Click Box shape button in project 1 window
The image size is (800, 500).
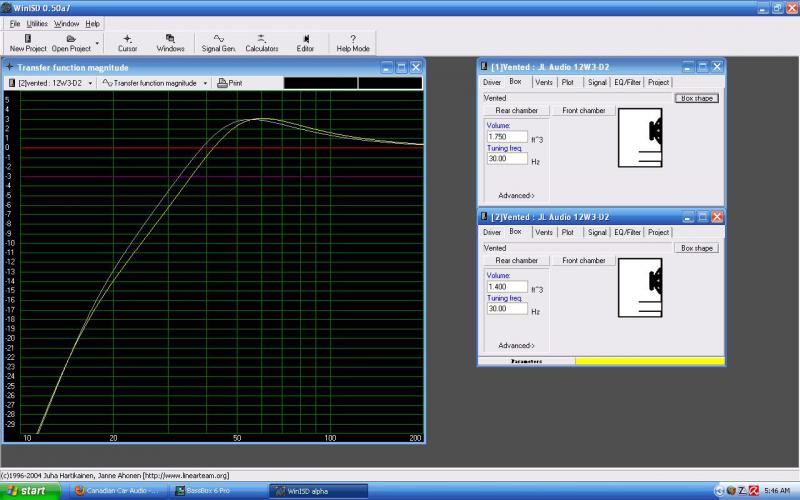[x=697, y=98]
